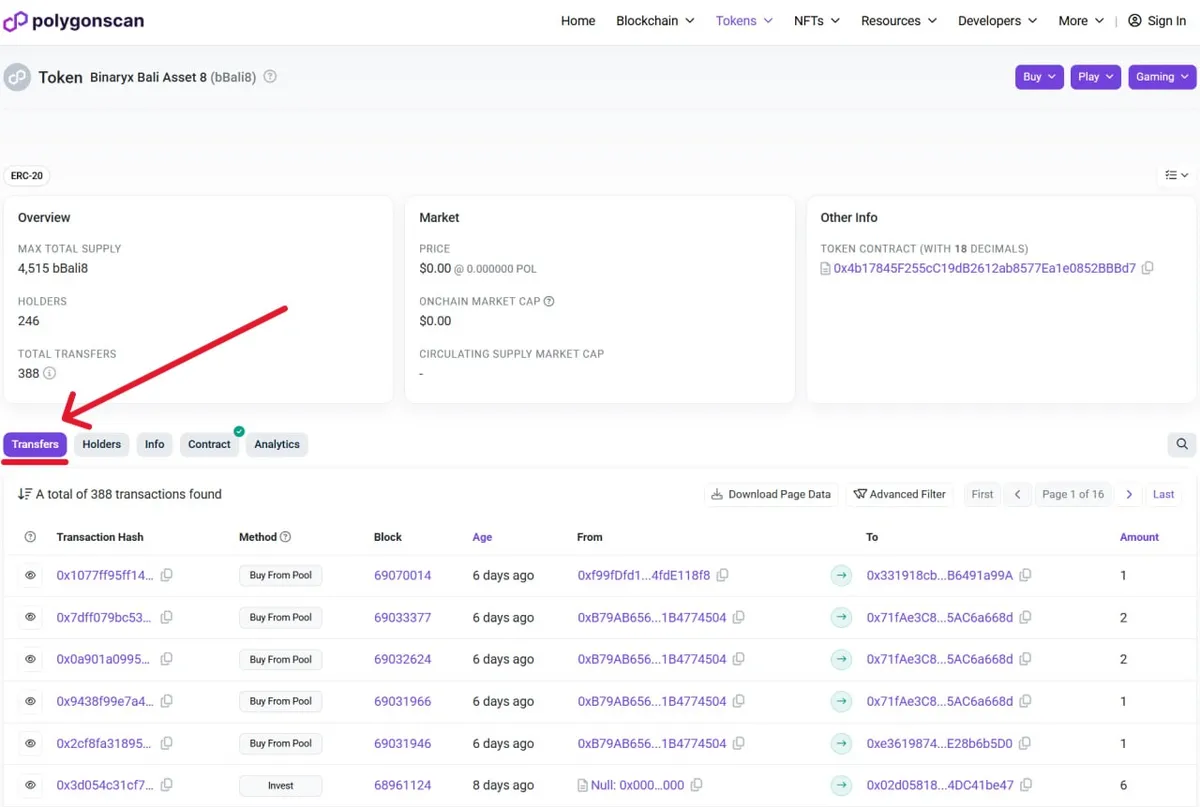This screenshot has width=1200, height=807.
Task: Switch to the Holders tab
Action: pyautogui.click(x=101, y=445)
